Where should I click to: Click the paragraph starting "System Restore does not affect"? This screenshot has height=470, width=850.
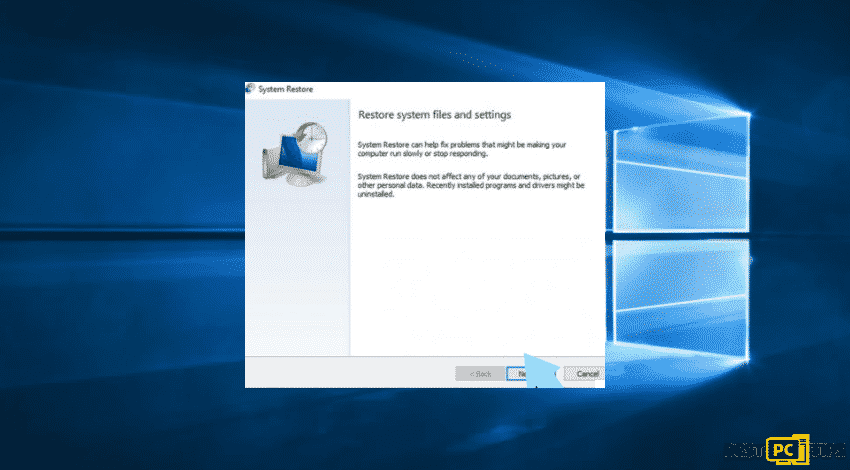click(471, 185)
